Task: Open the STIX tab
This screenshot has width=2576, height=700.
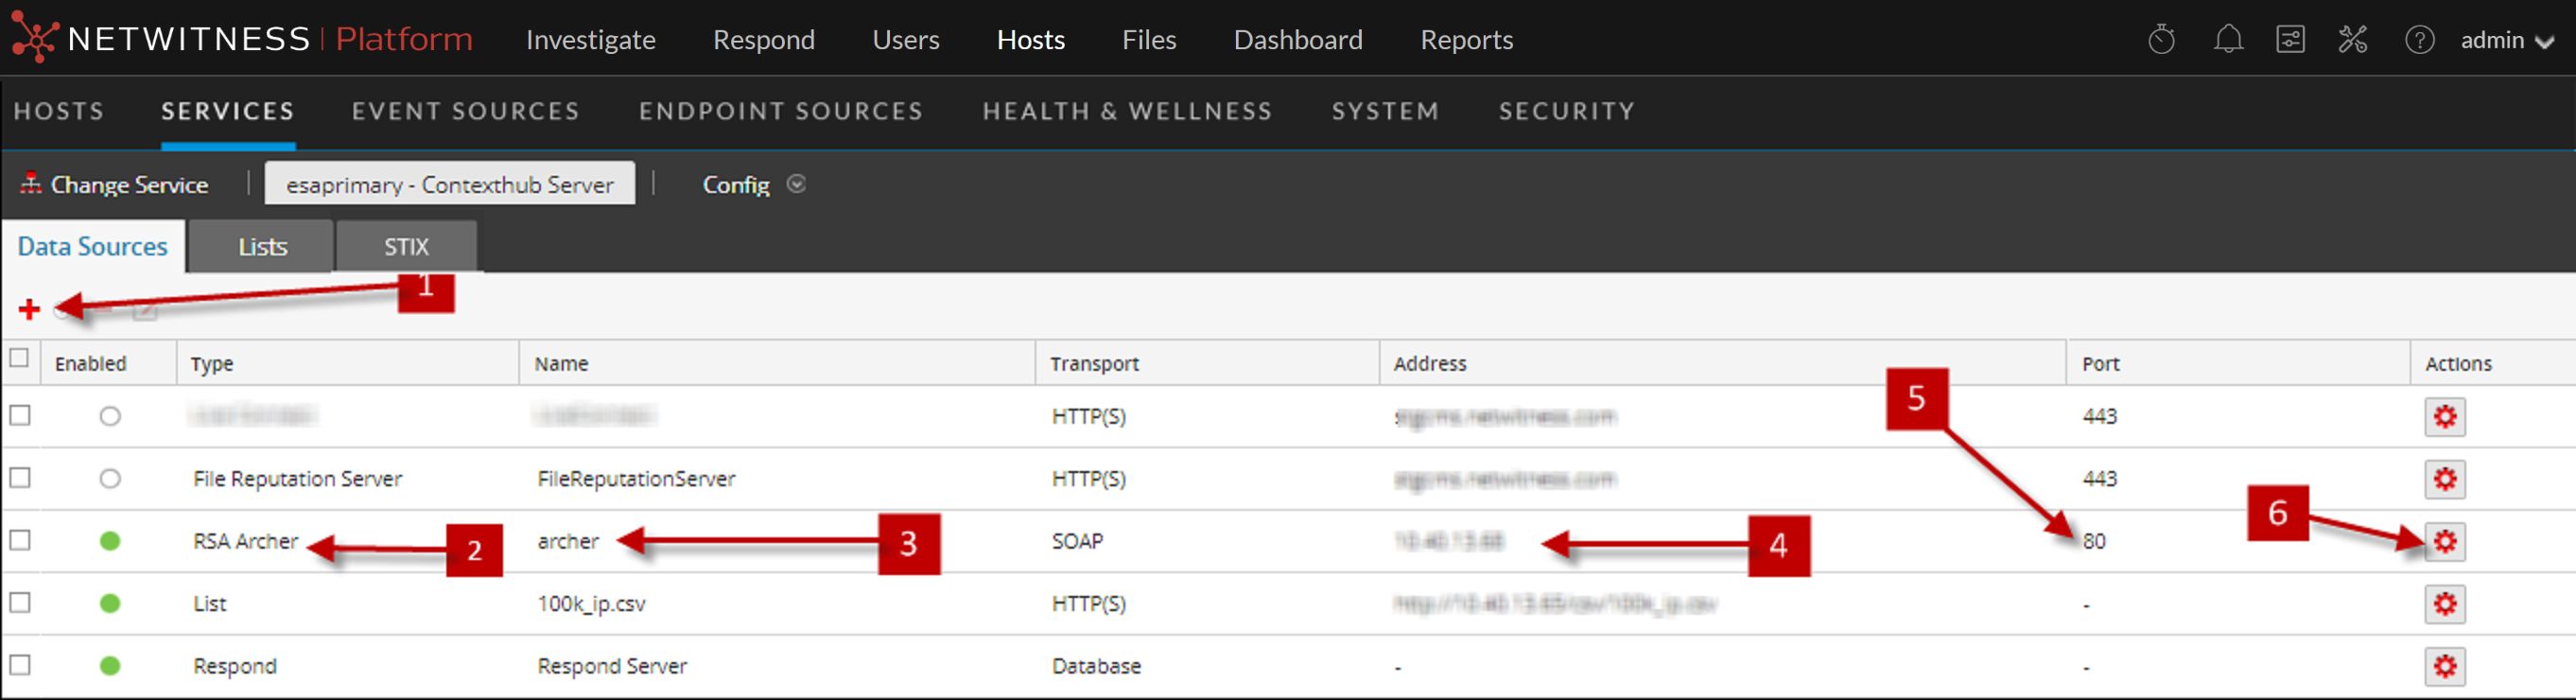Action: [x=406, y=247]
